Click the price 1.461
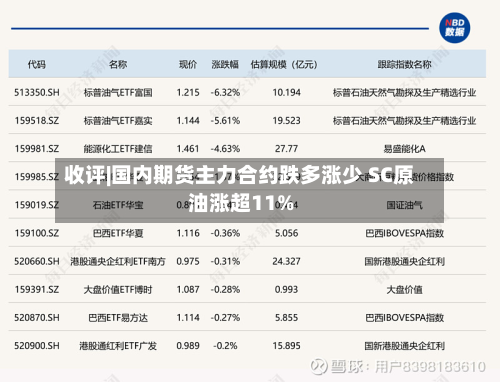Image resolution: width=500 pixels, height=382 pixels. point(188,149)
